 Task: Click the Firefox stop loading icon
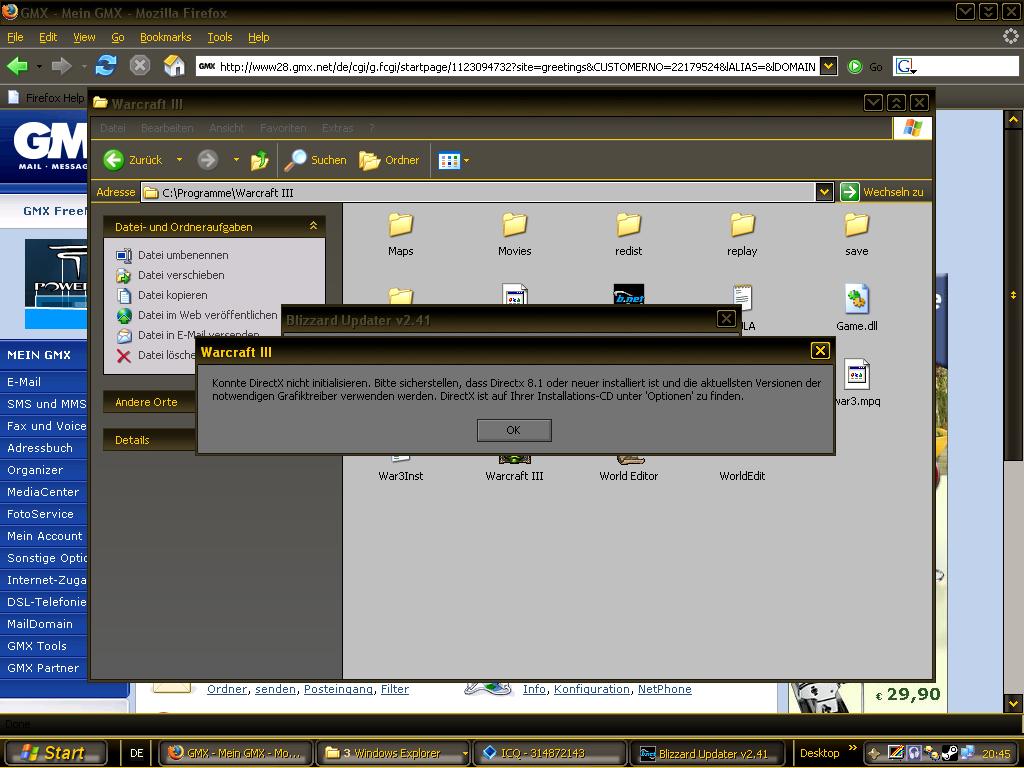point(140,66)
